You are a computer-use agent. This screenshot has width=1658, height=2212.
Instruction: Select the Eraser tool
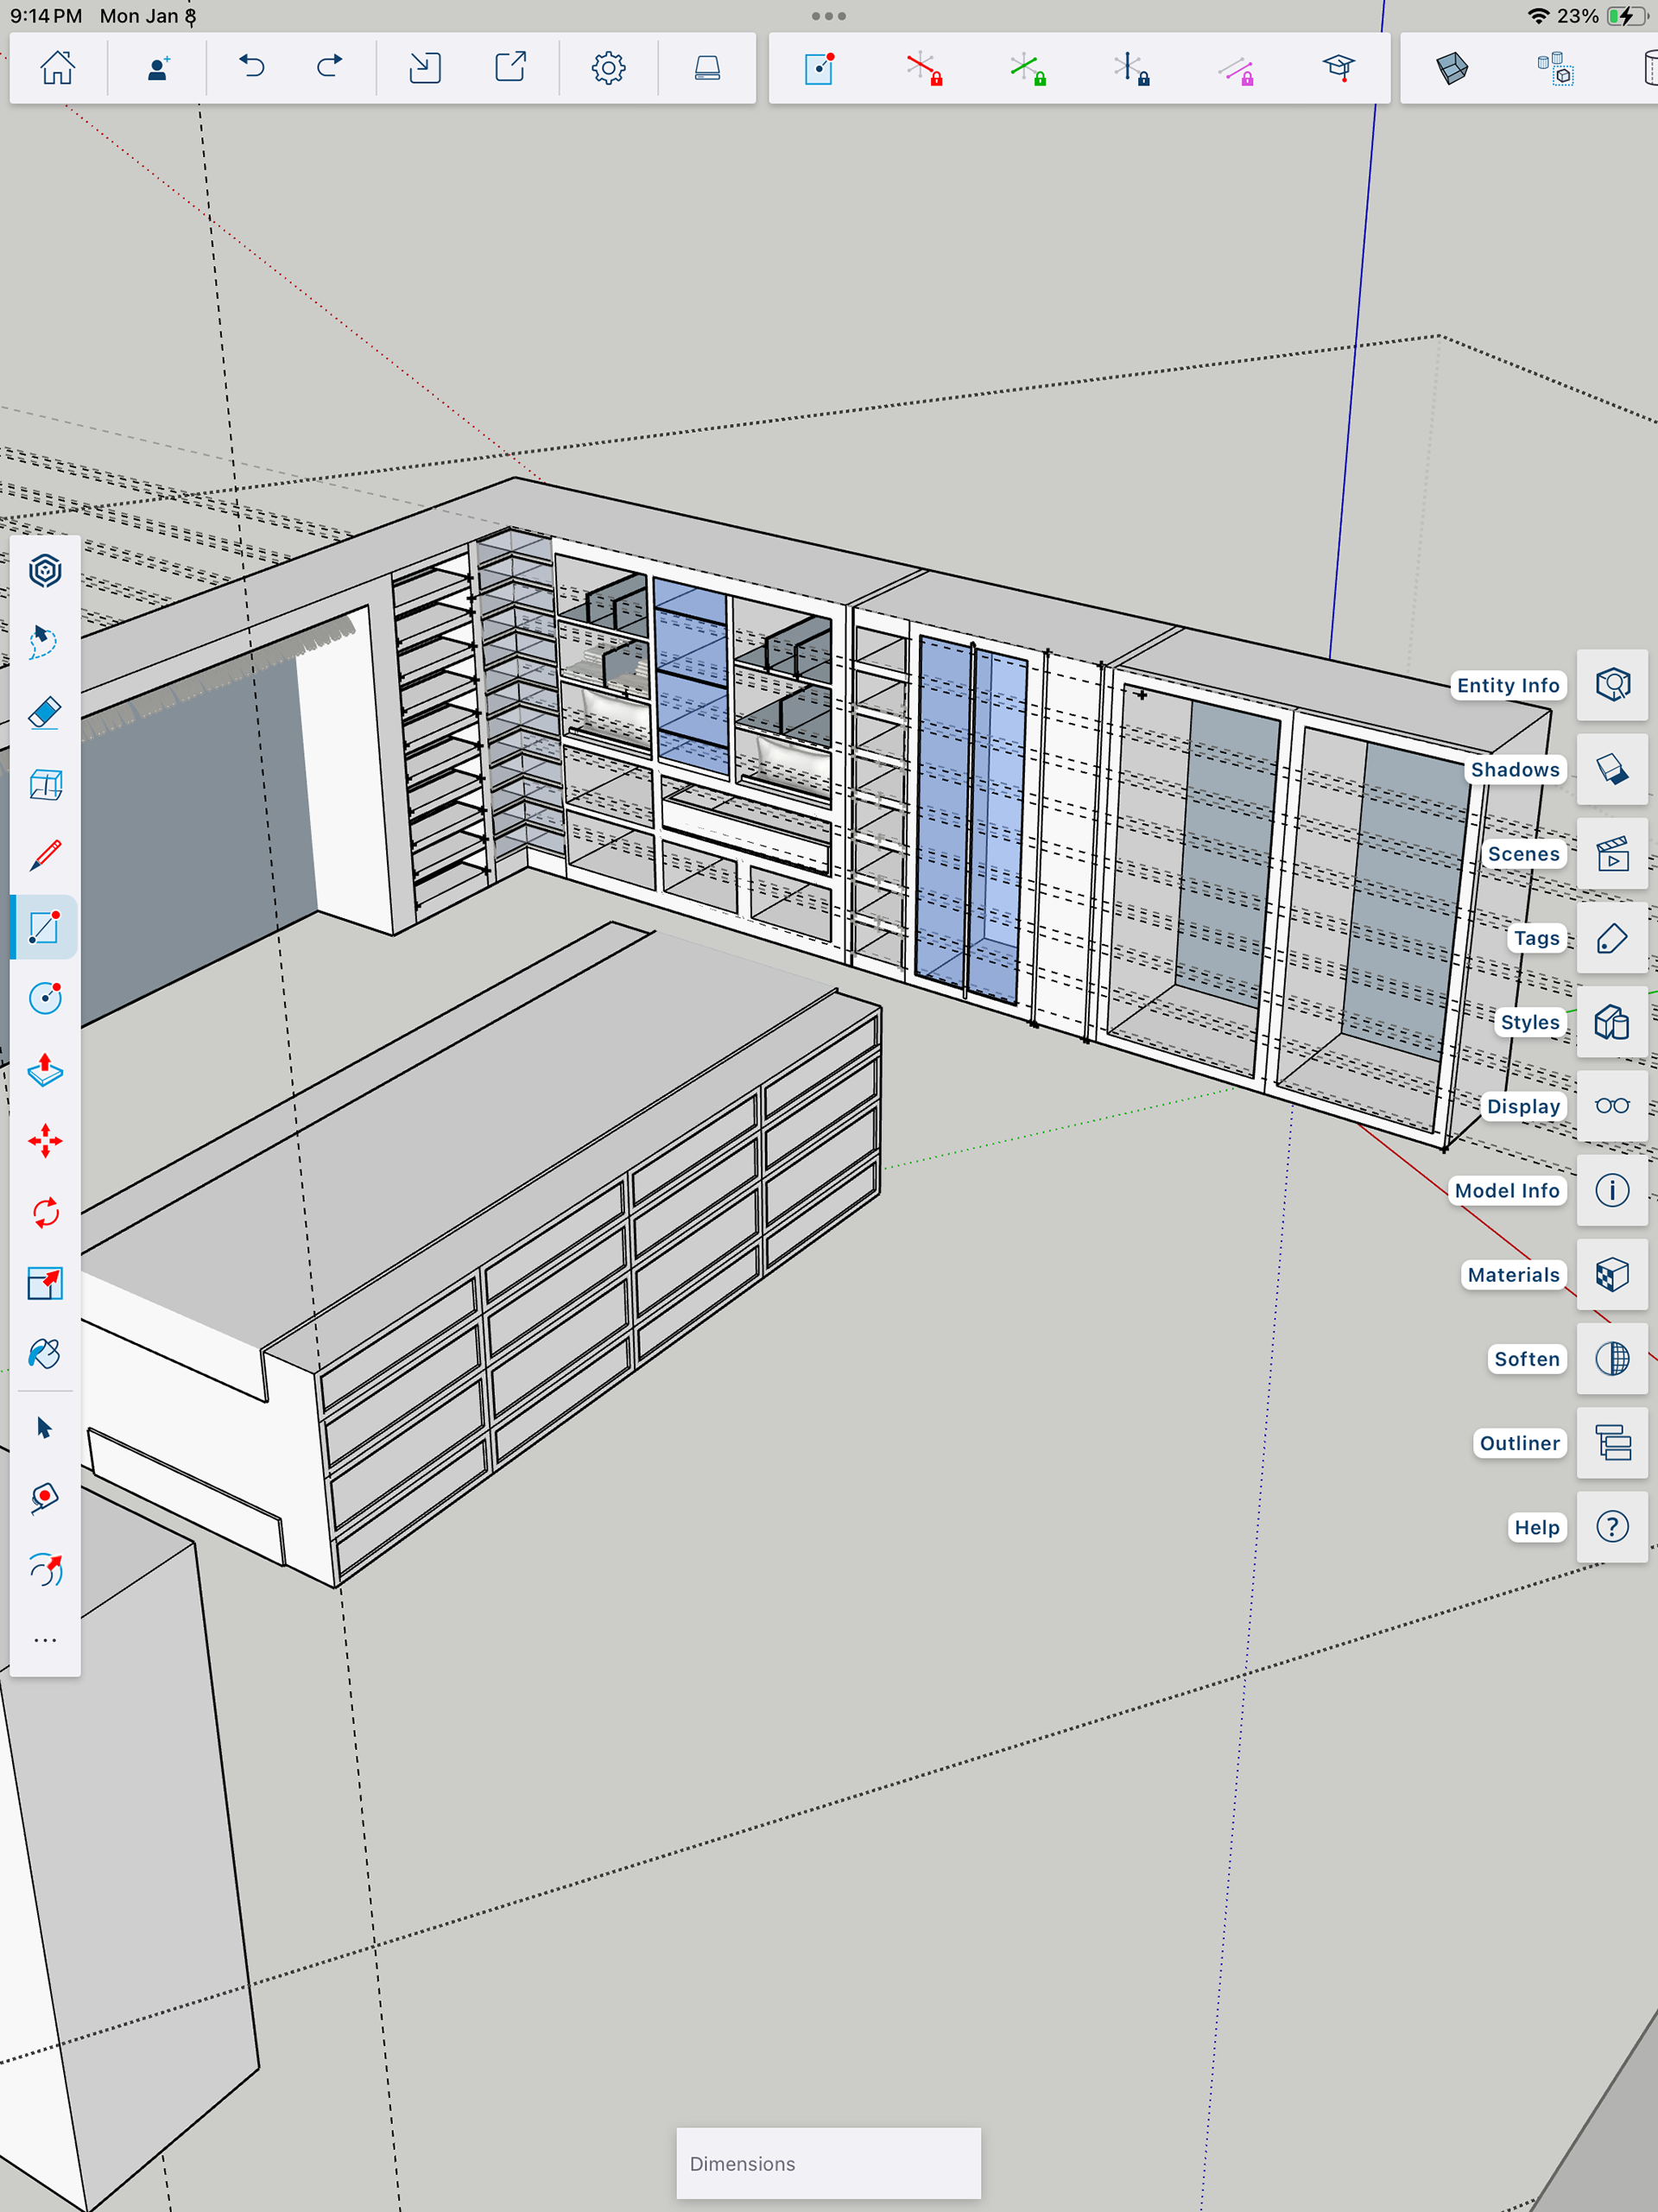click(45, 713)
